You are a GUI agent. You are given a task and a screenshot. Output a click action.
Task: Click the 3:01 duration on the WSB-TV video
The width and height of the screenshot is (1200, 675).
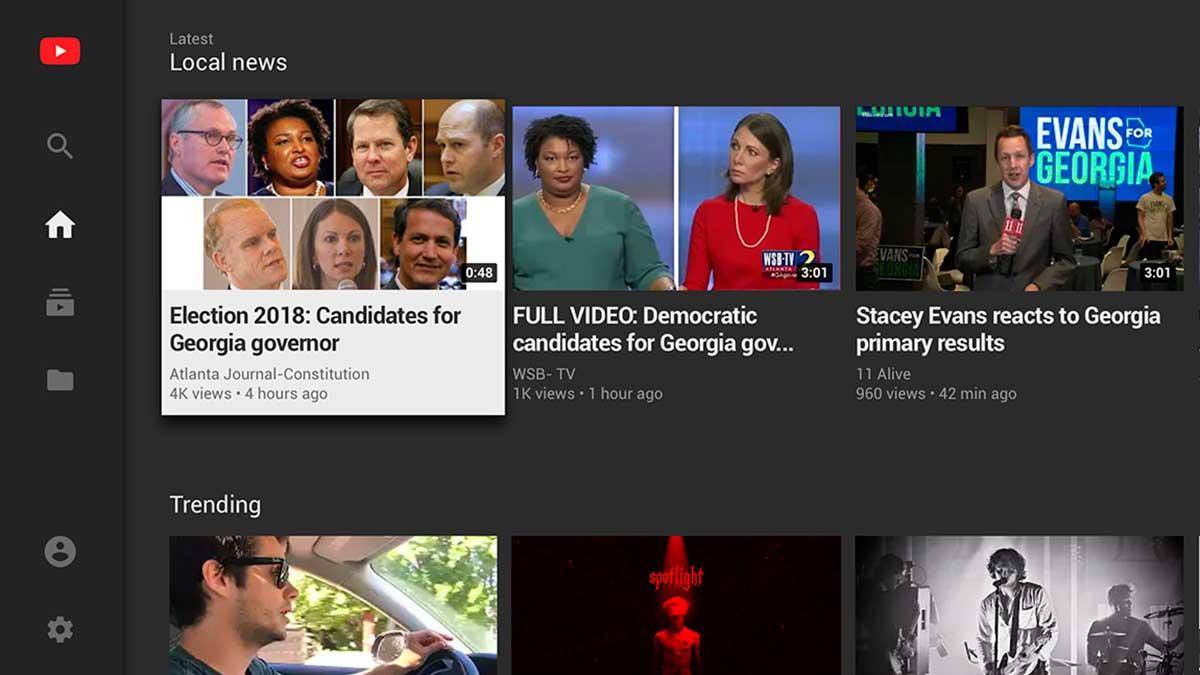click(x=815, y=273)
